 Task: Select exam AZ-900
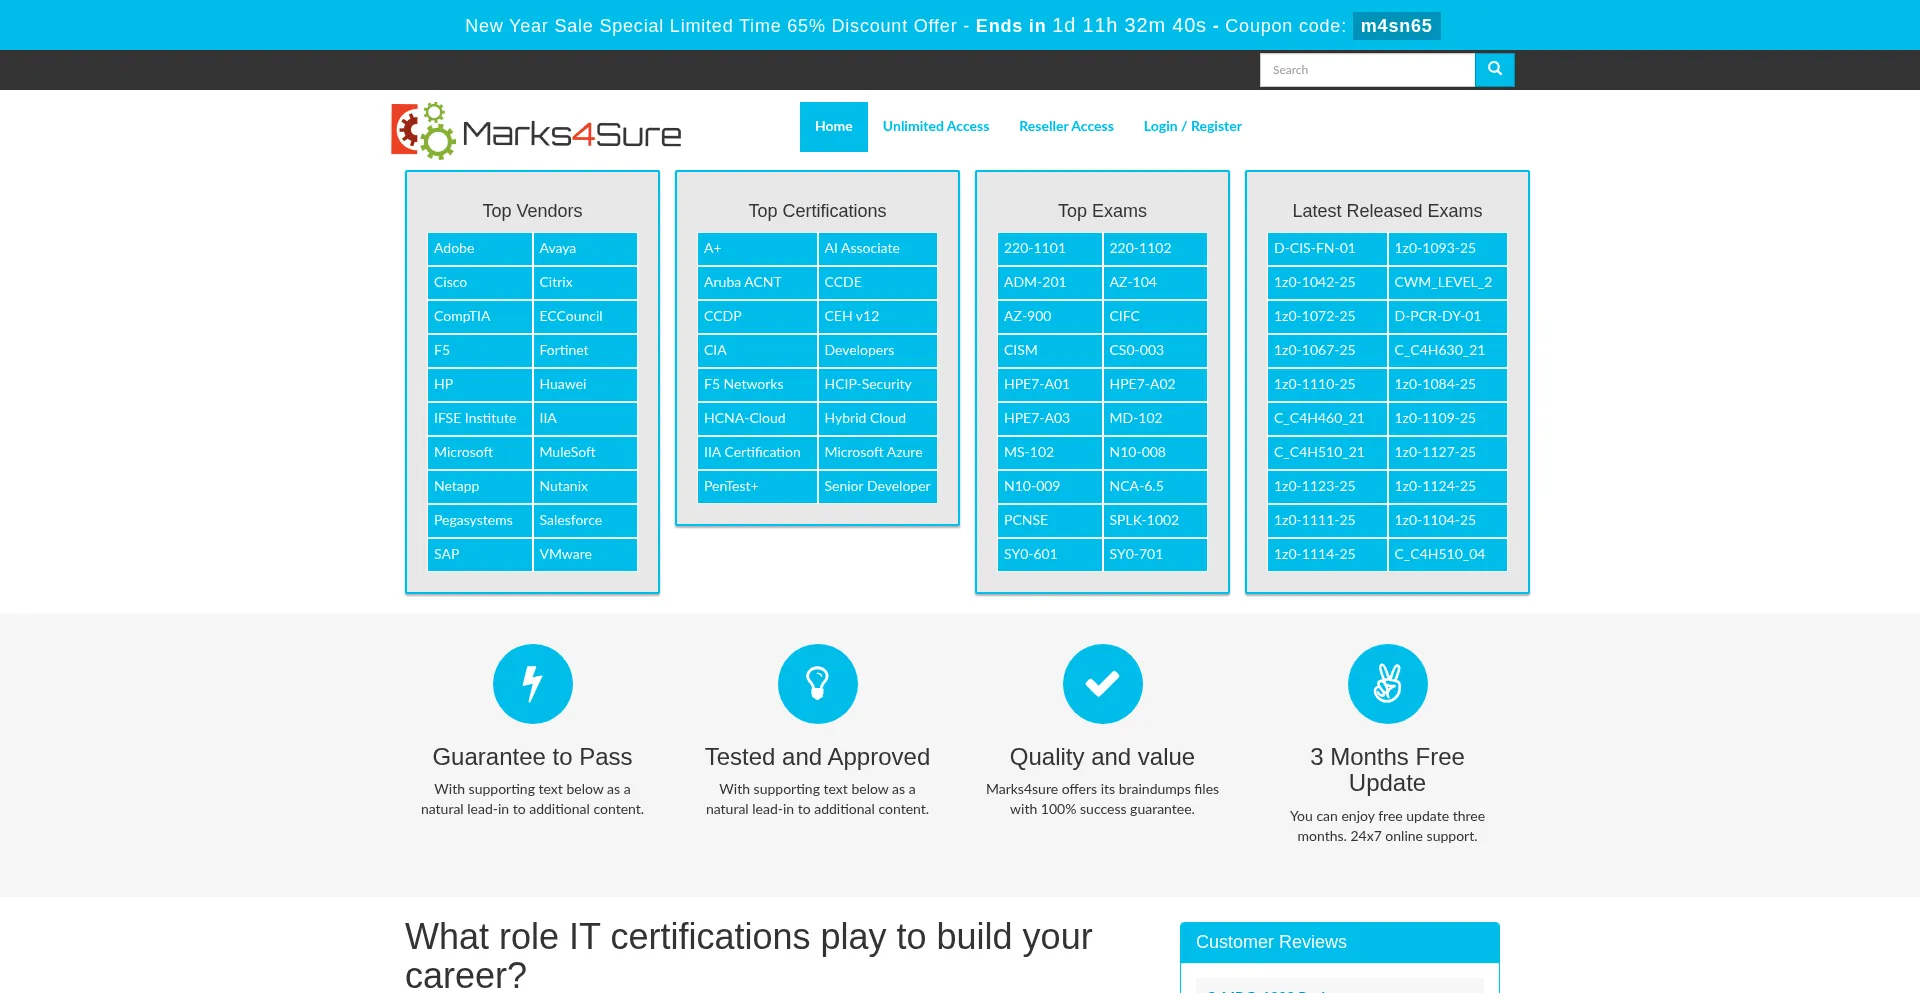tap(1049, 316)
